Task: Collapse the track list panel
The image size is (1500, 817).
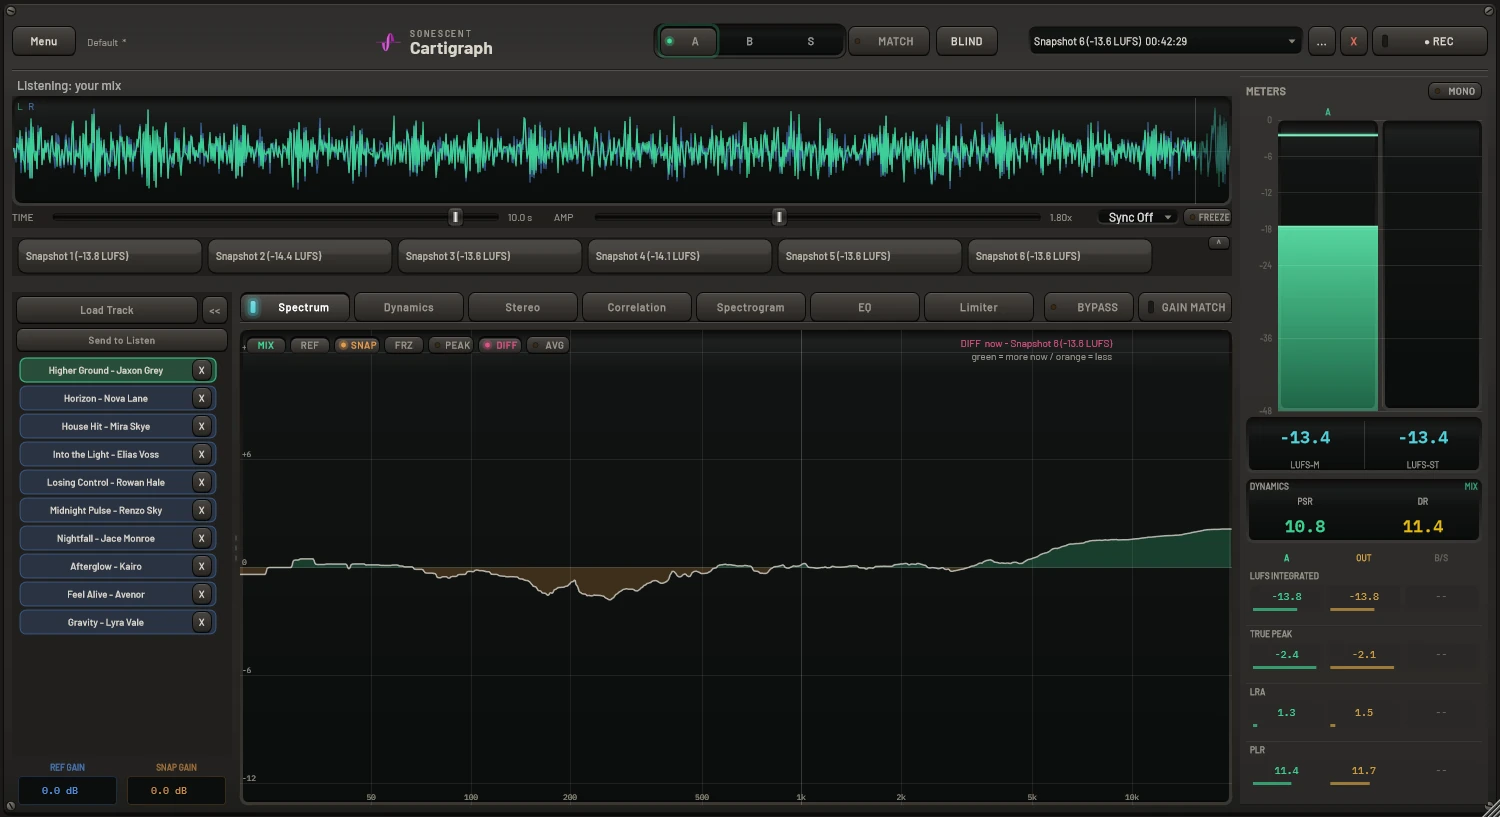Action: click(215, 310)
